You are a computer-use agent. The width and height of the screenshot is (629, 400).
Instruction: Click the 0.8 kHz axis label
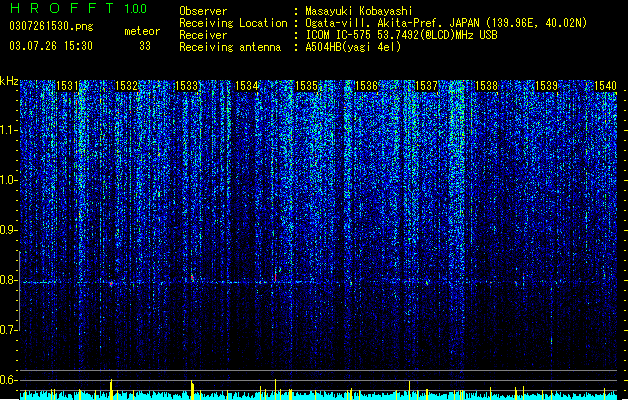(x=9, y=280)
